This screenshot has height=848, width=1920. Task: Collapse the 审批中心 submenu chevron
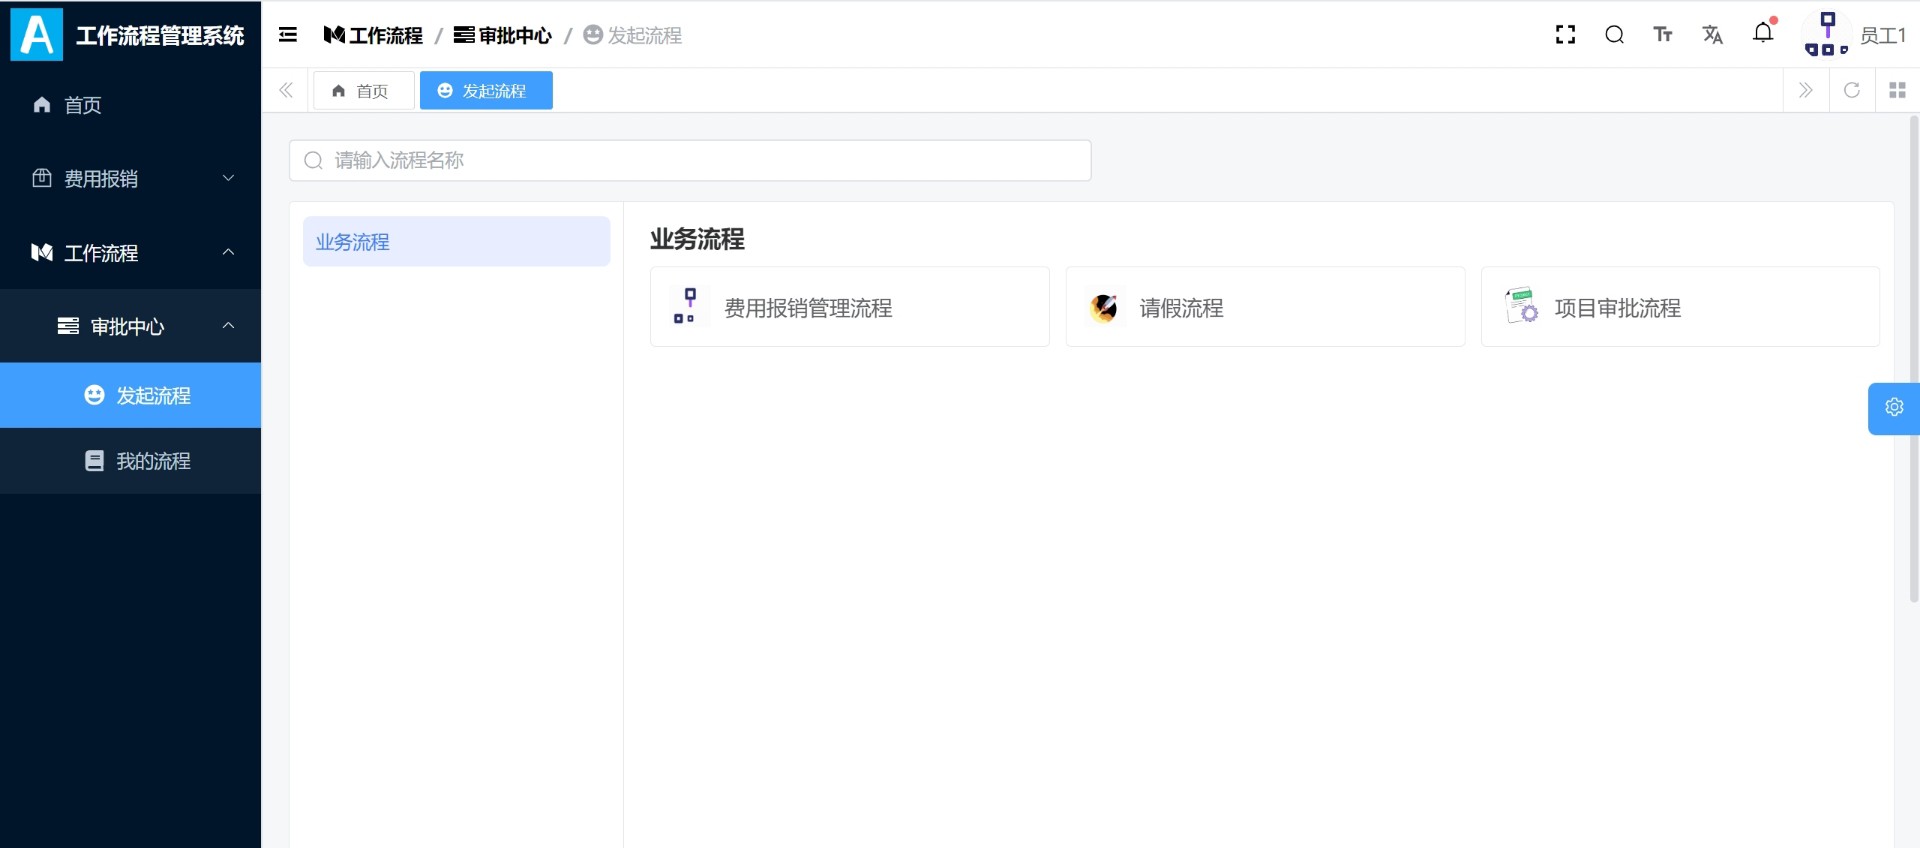(228, 326)
